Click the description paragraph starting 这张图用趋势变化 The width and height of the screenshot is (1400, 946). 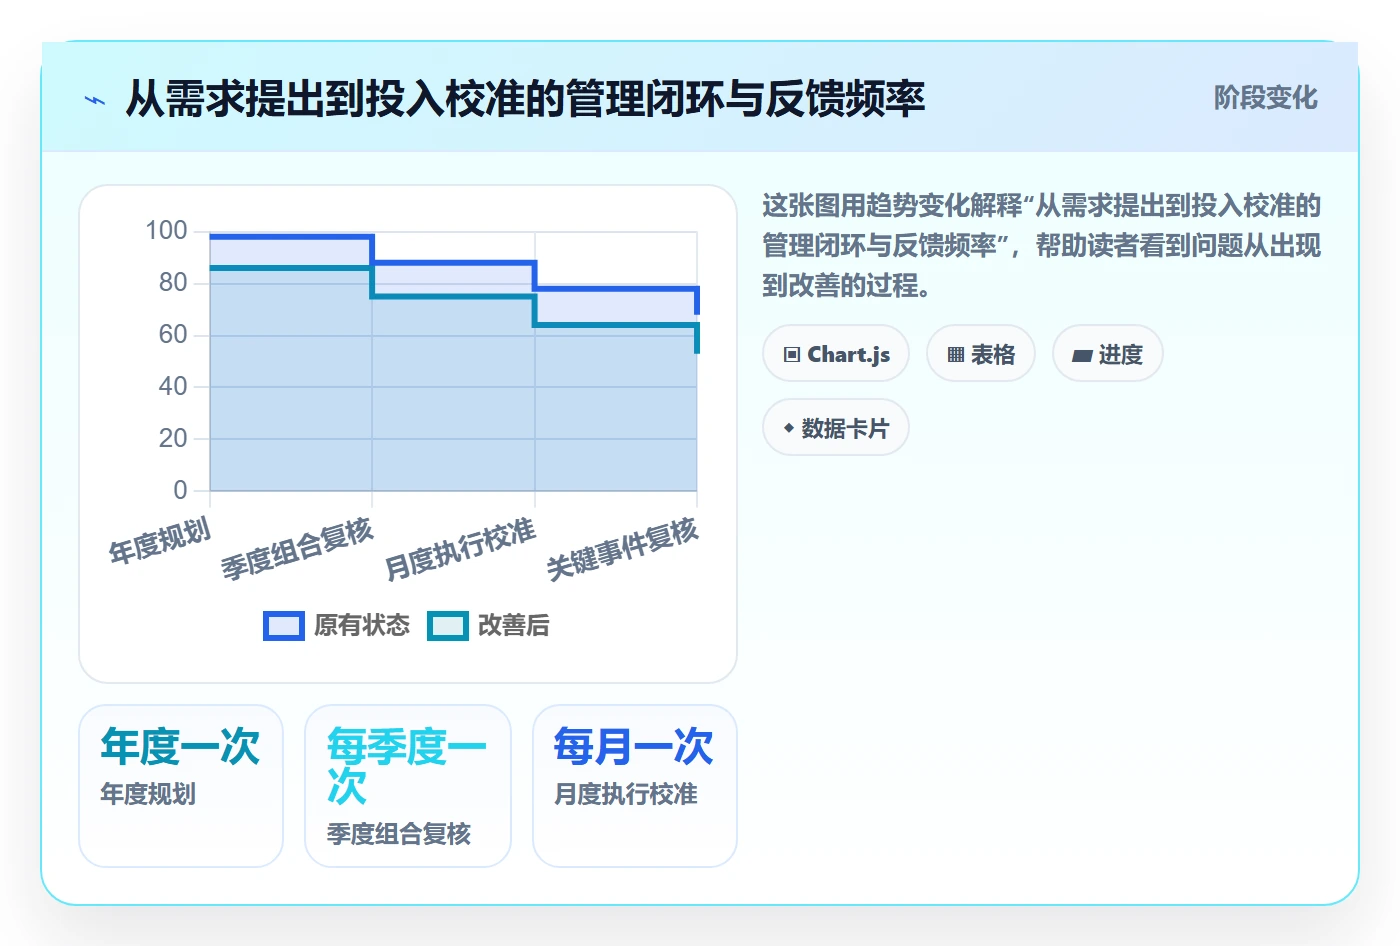[1042, 246]
